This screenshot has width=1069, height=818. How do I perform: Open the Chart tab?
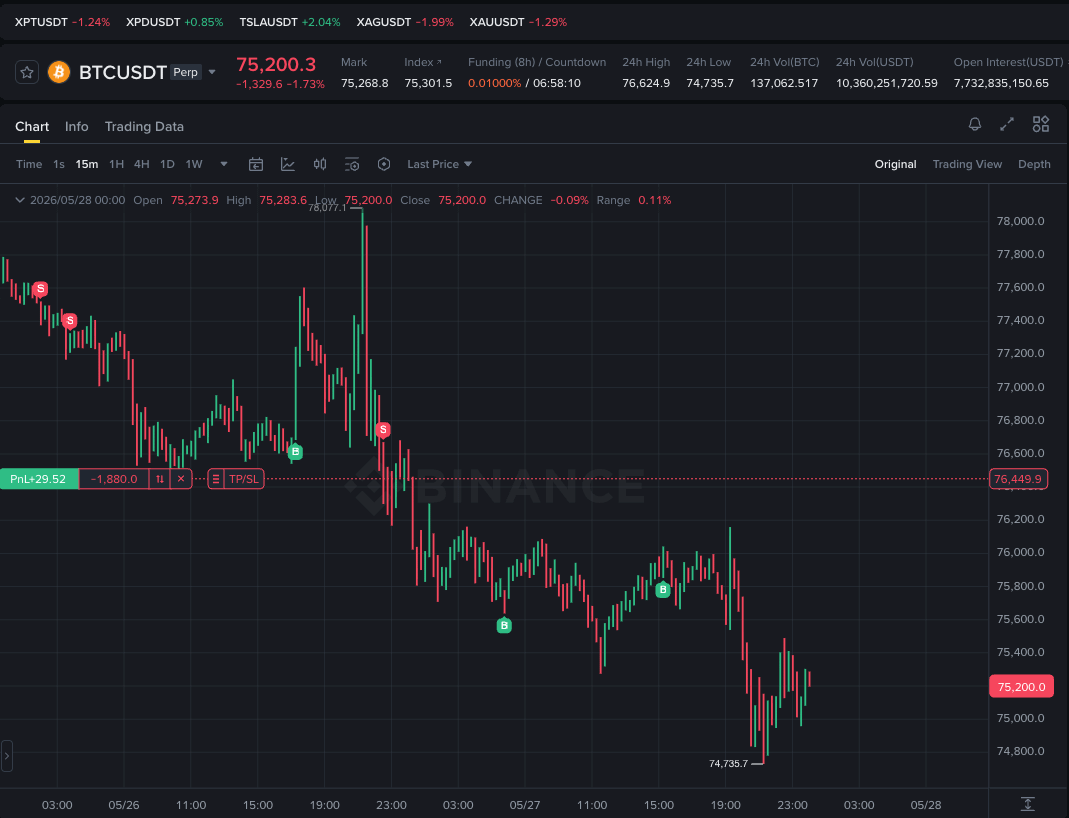click(x=32, y=127)
